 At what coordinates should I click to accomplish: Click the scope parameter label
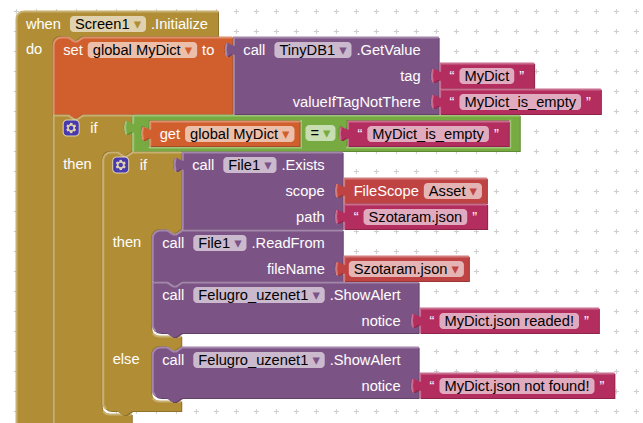[x=305, y=191]
